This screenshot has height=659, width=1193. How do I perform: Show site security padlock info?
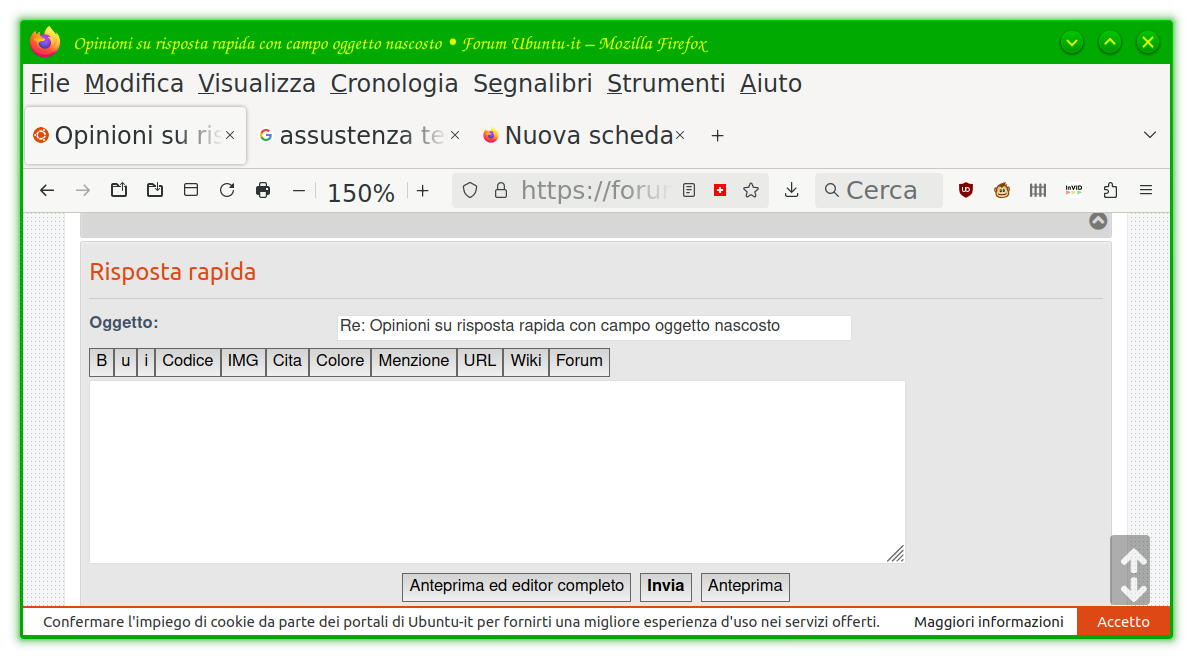(501, 190)
